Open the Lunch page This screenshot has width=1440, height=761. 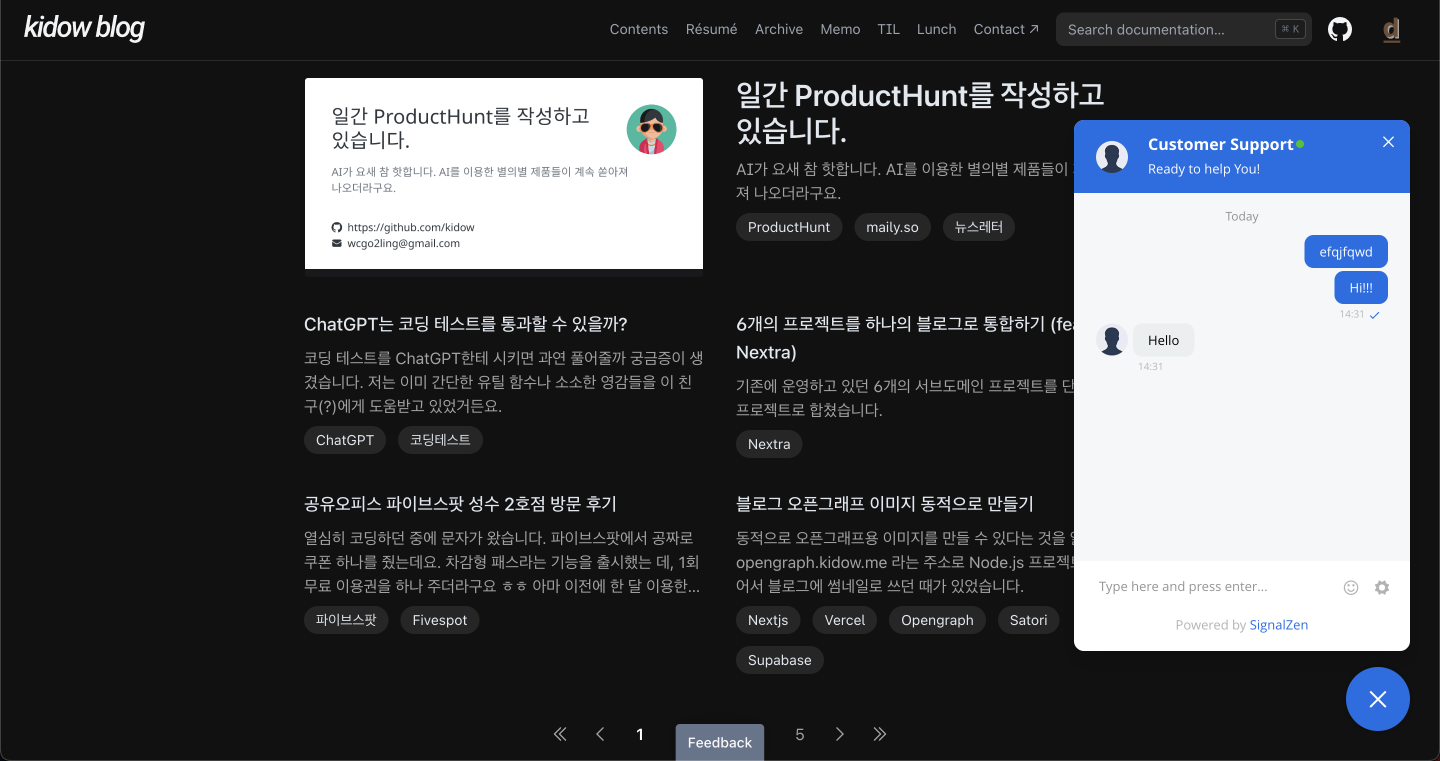click(937, 29)
